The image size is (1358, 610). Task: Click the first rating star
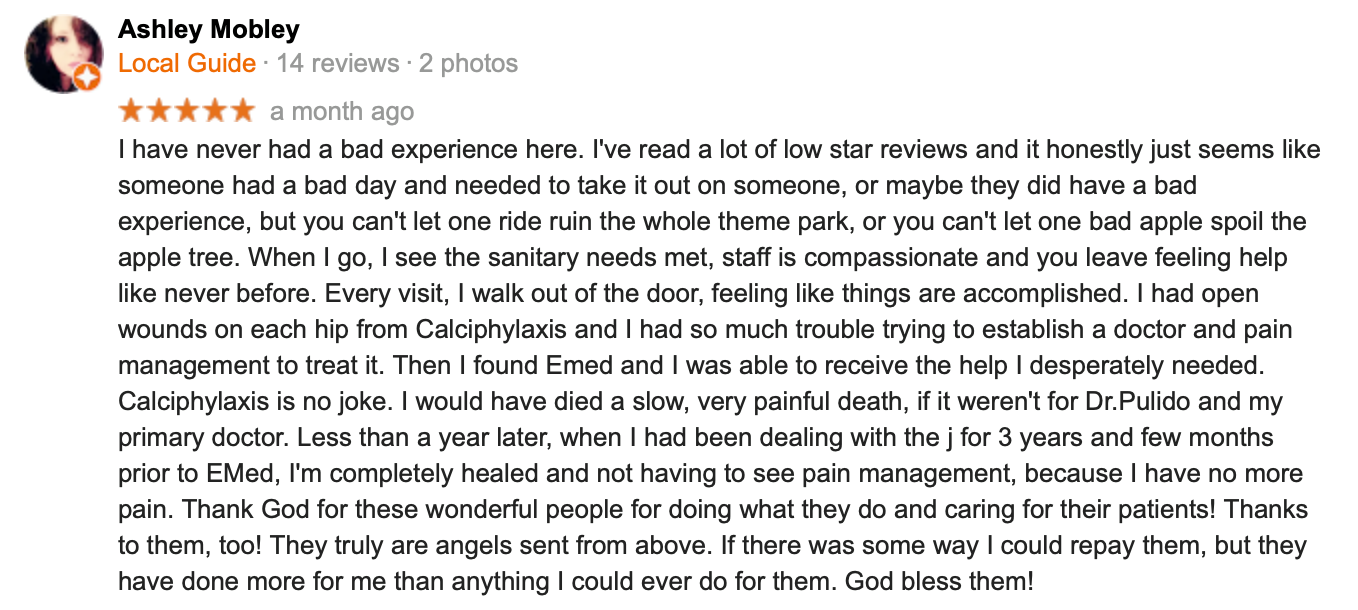131,110
